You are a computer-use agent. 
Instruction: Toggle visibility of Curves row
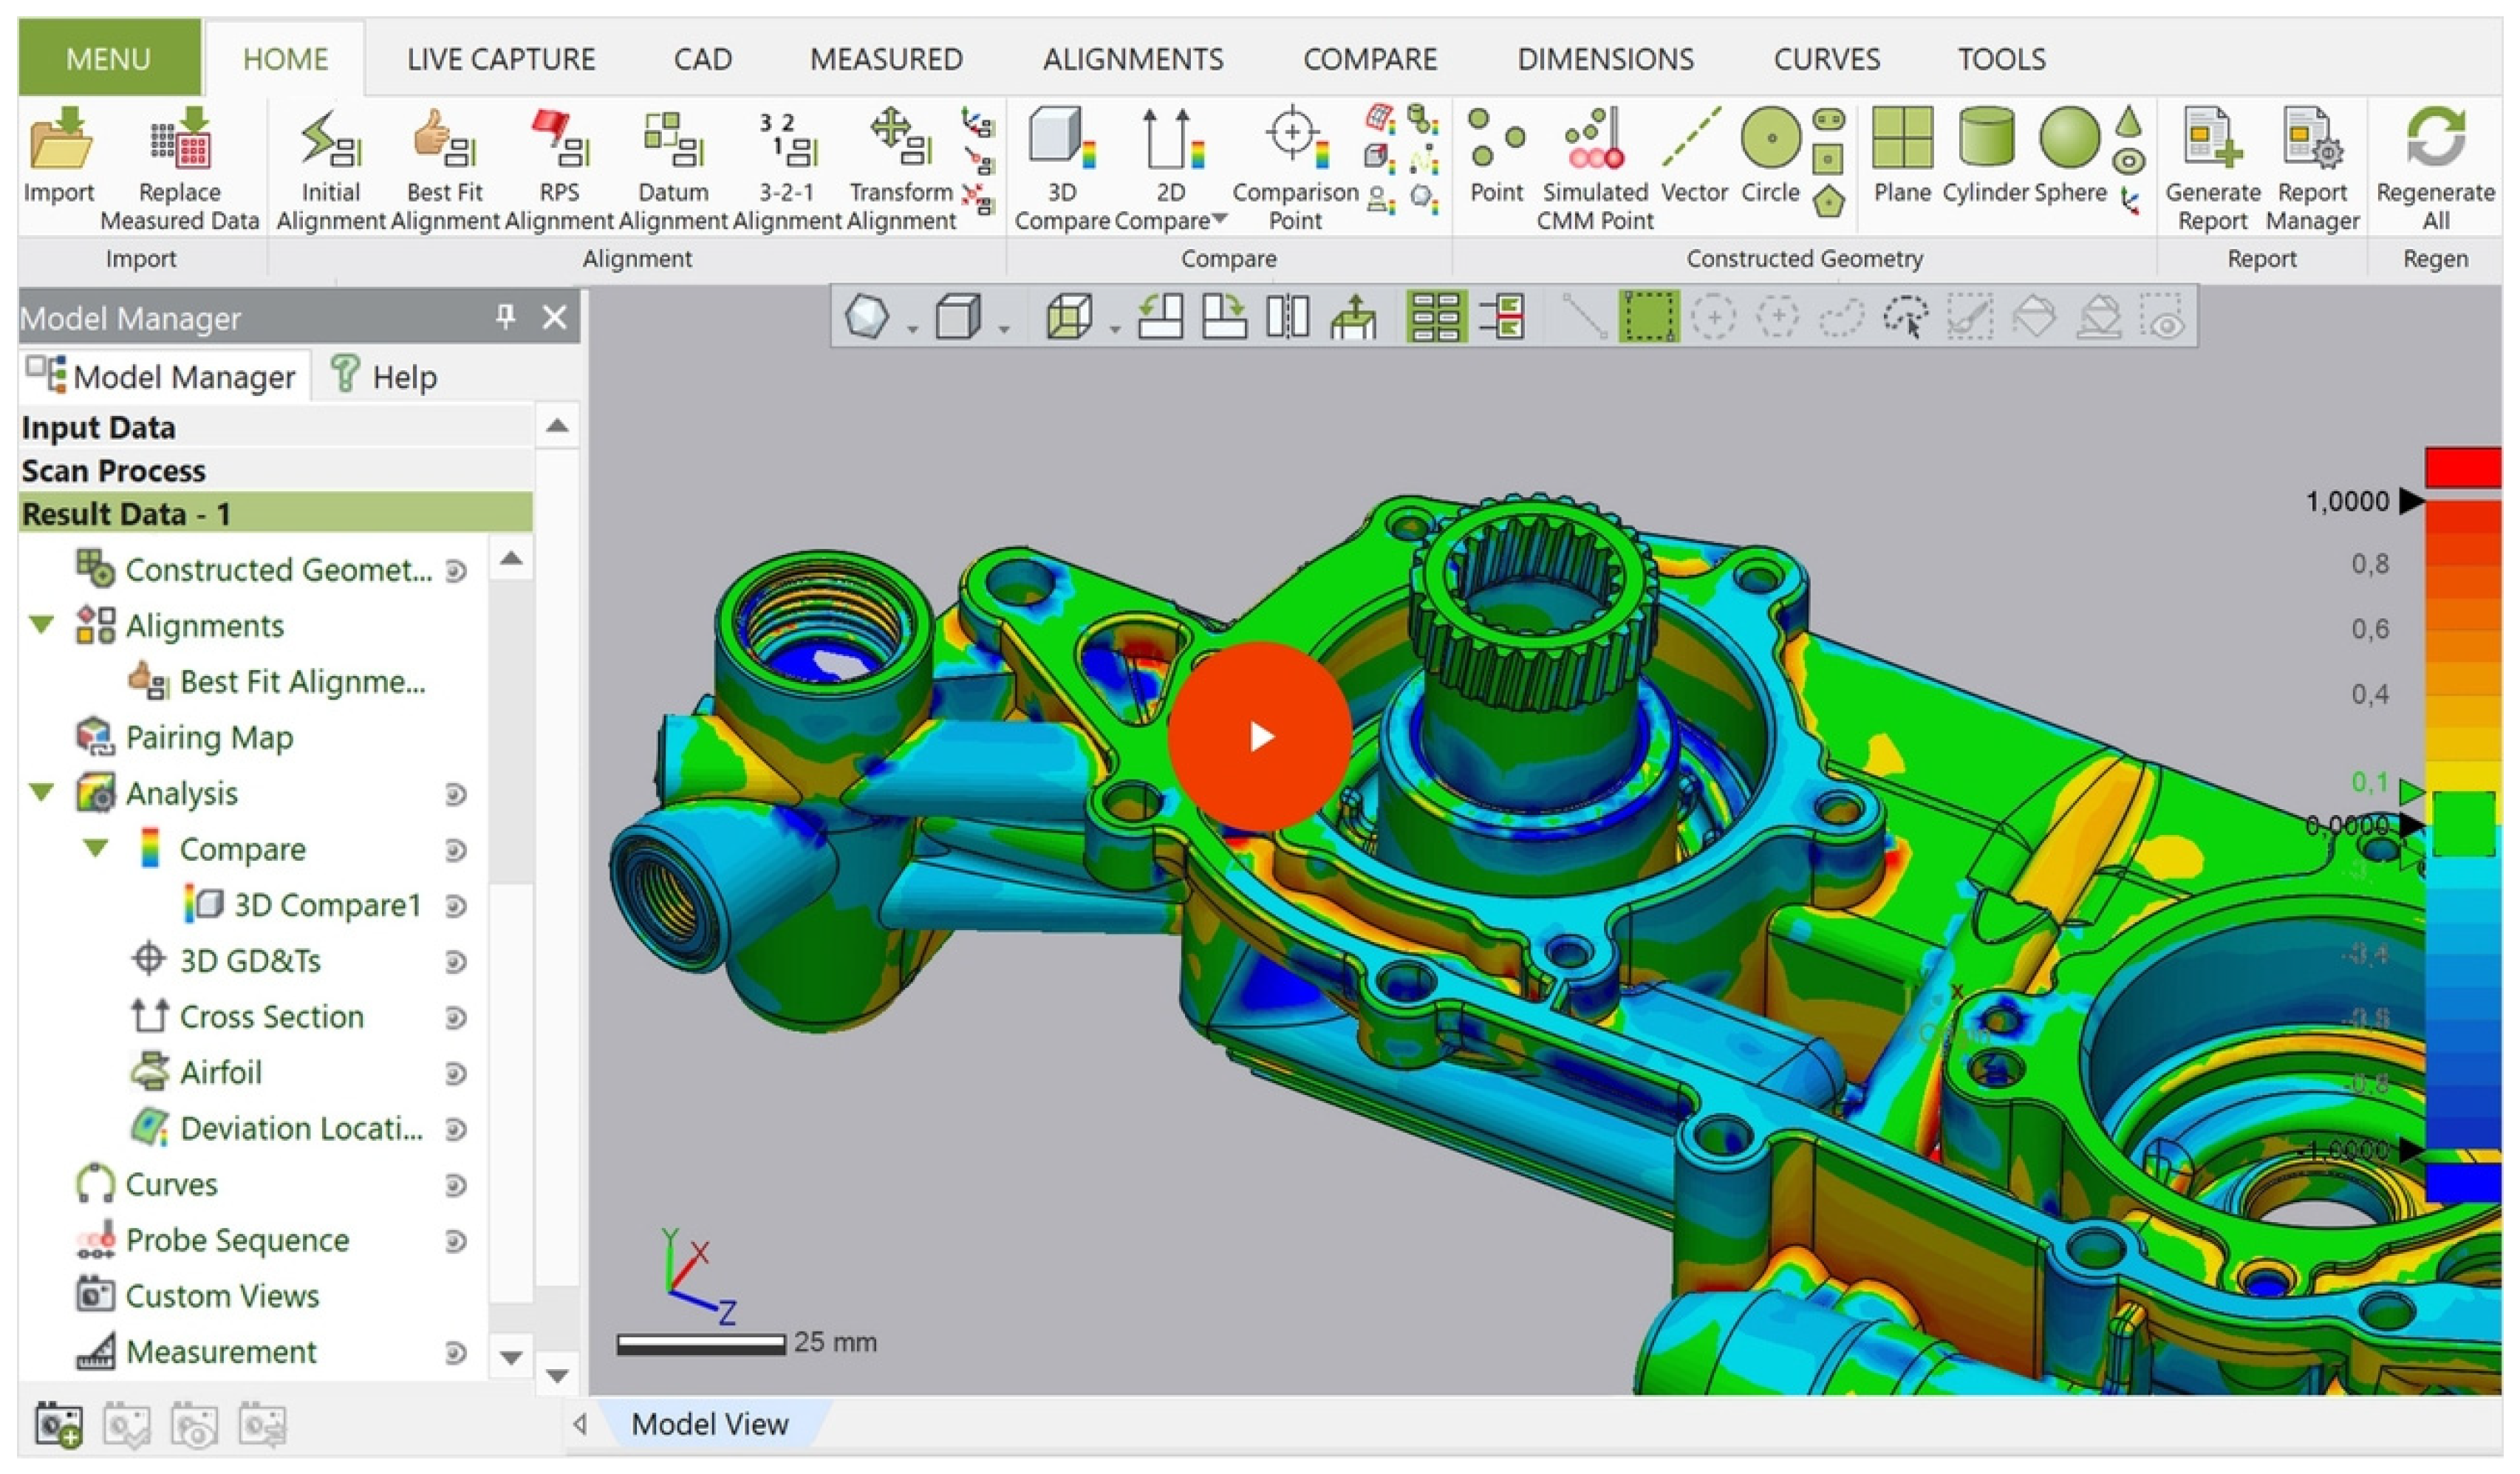455,1185
